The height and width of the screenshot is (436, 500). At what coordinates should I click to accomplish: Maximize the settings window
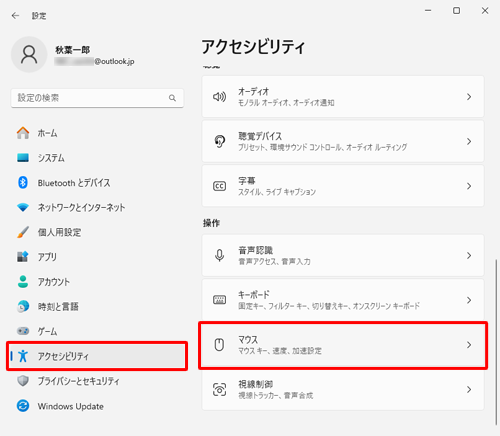coord(456,11)
